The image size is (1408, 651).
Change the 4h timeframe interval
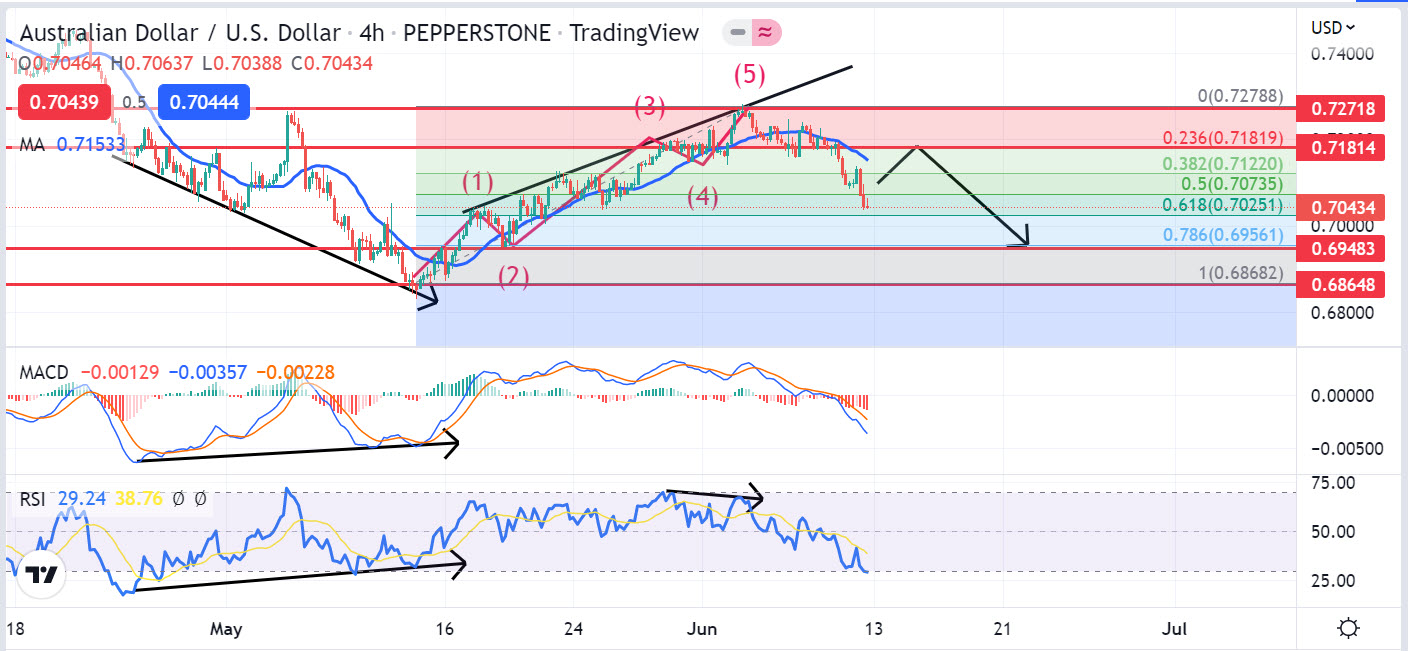point(372,33)
